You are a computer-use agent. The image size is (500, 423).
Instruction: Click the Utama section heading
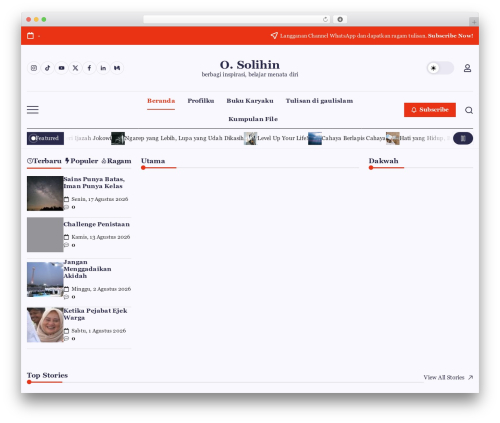(x=153, y=161)
